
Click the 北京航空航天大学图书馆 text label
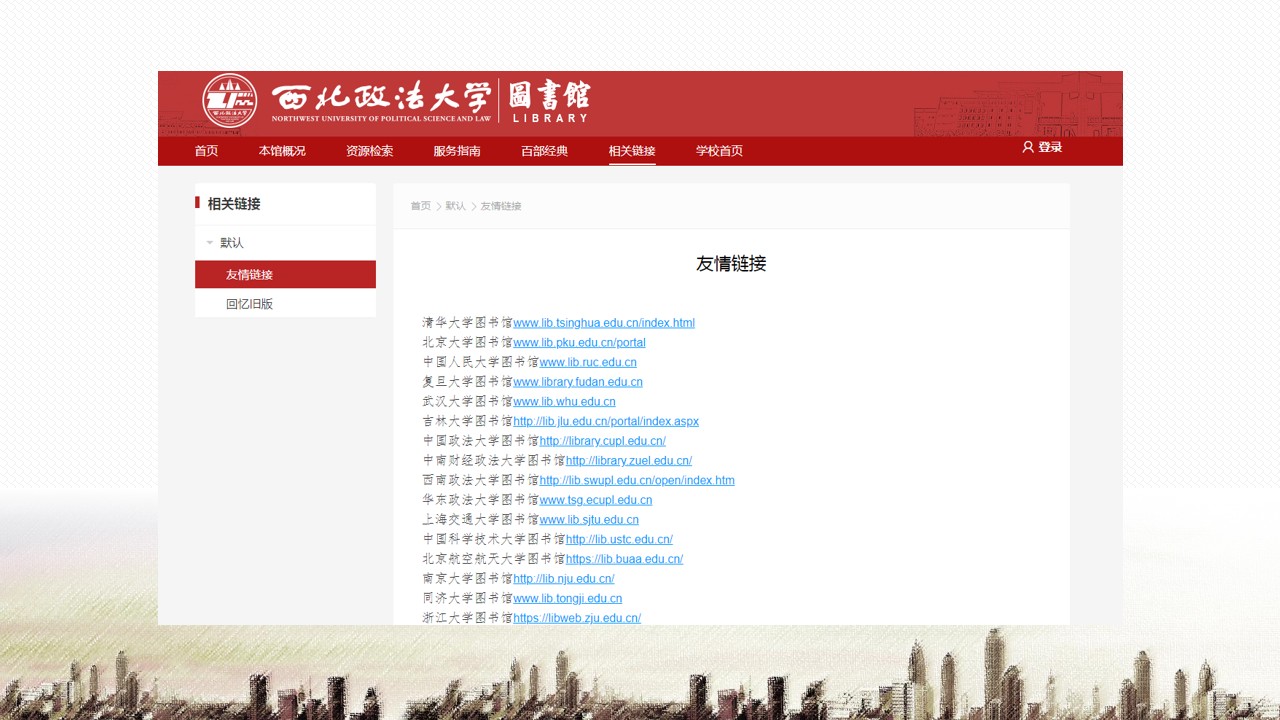click(x=494, y=559)
